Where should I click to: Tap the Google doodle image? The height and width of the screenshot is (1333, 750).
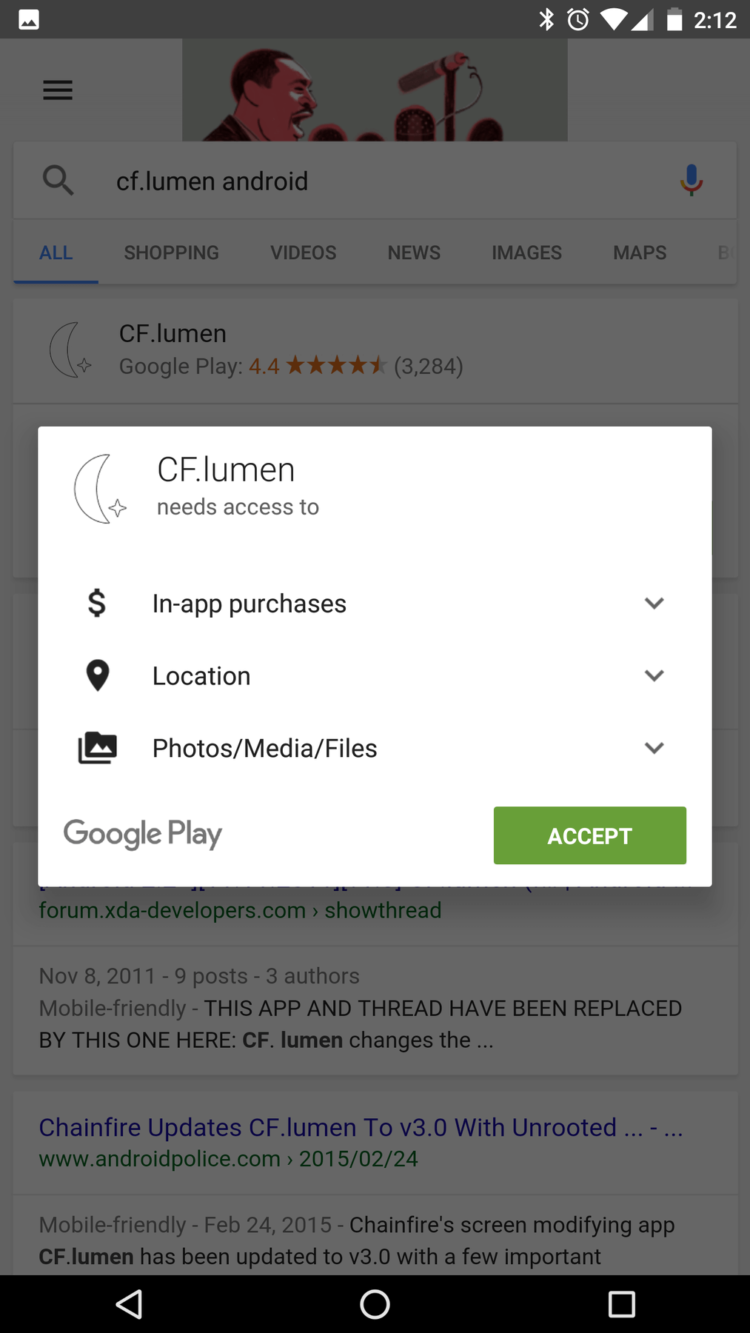click(375, 91)
